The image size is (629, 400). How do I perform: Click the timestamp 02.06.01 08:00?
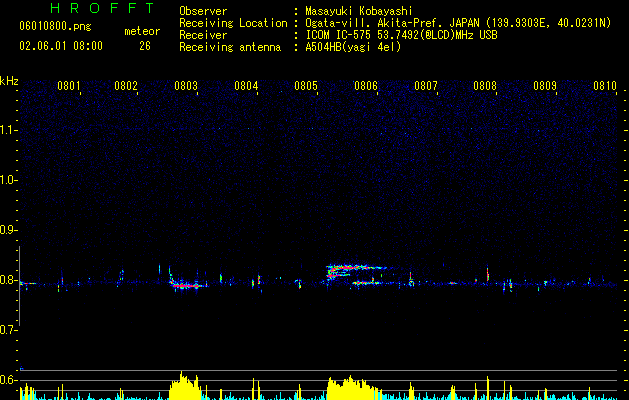61,46
